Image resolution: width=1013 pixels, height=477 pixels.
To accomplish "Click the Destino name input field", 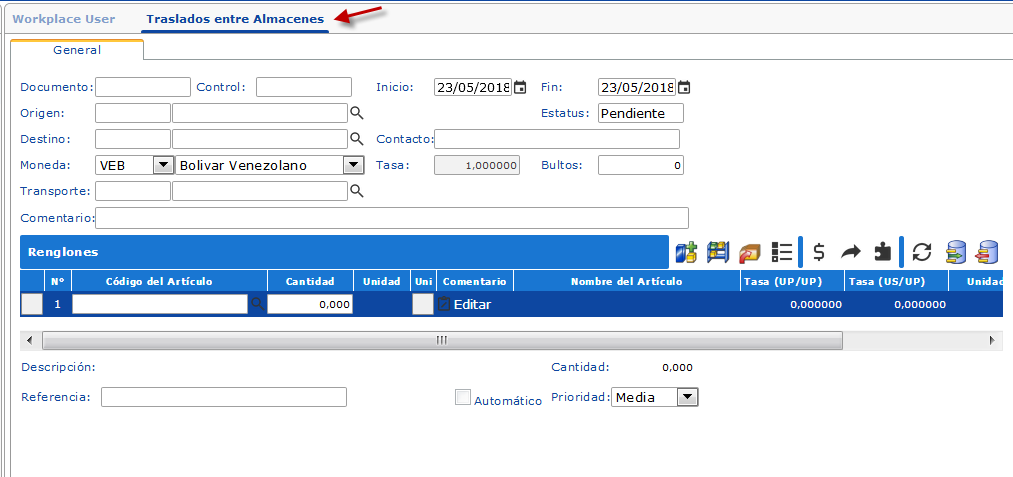I will [x=260, y=139].
